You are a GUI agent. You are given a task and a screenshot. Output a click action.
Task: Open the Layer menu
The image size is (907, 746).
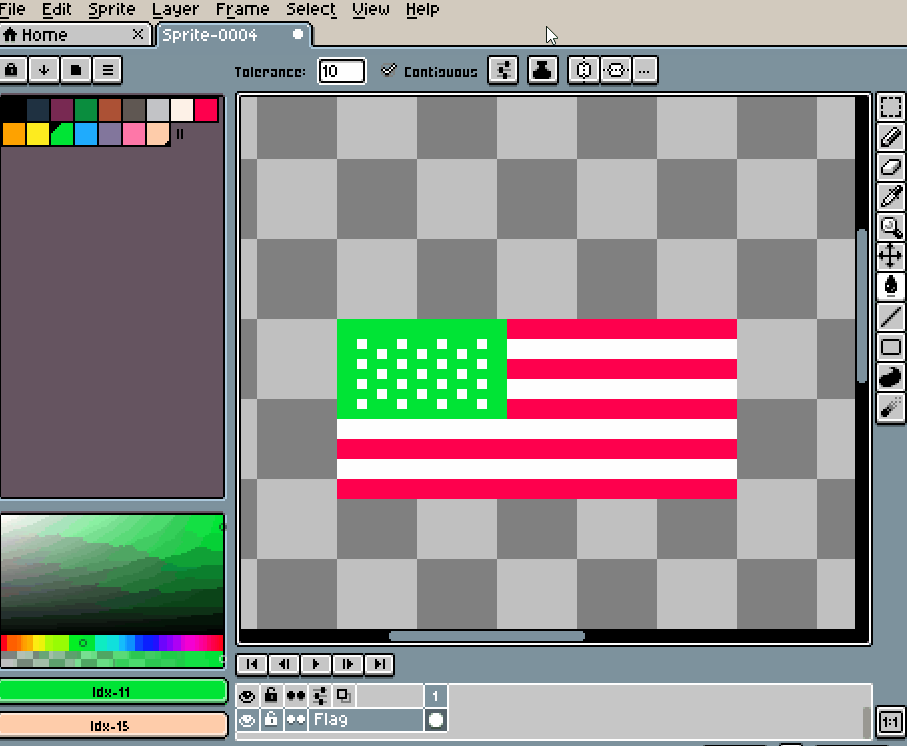175,9
